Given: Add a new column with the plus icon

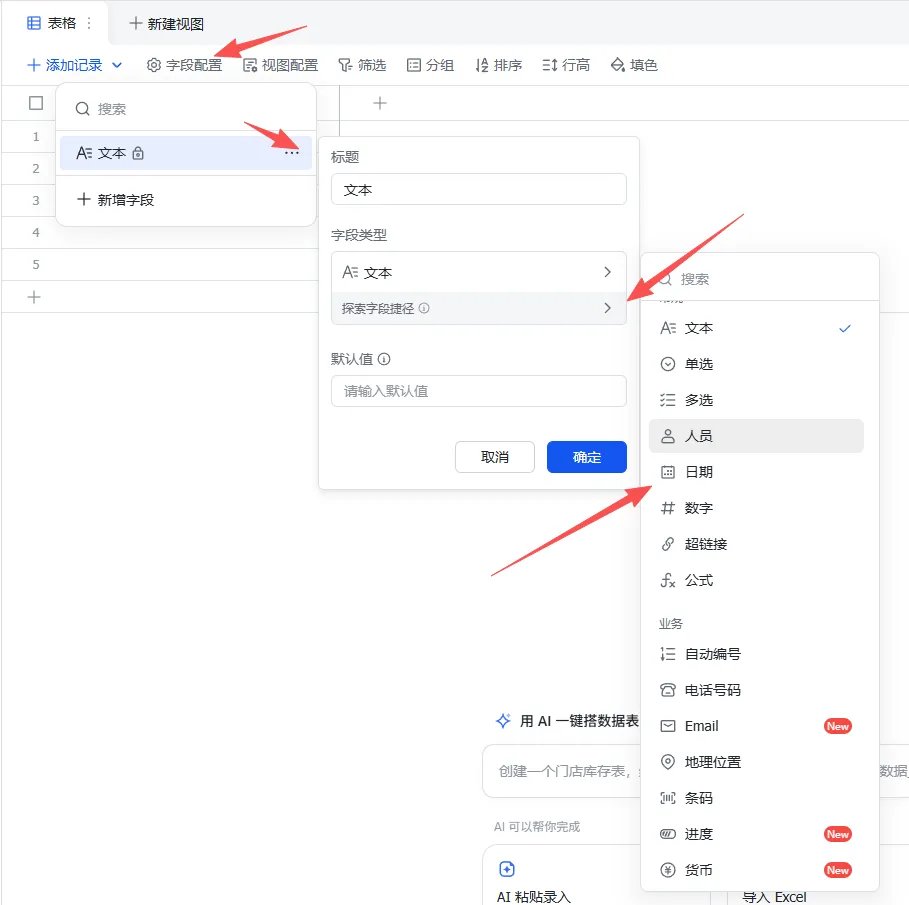Looking at the screenshot, I should coord(380,103).
